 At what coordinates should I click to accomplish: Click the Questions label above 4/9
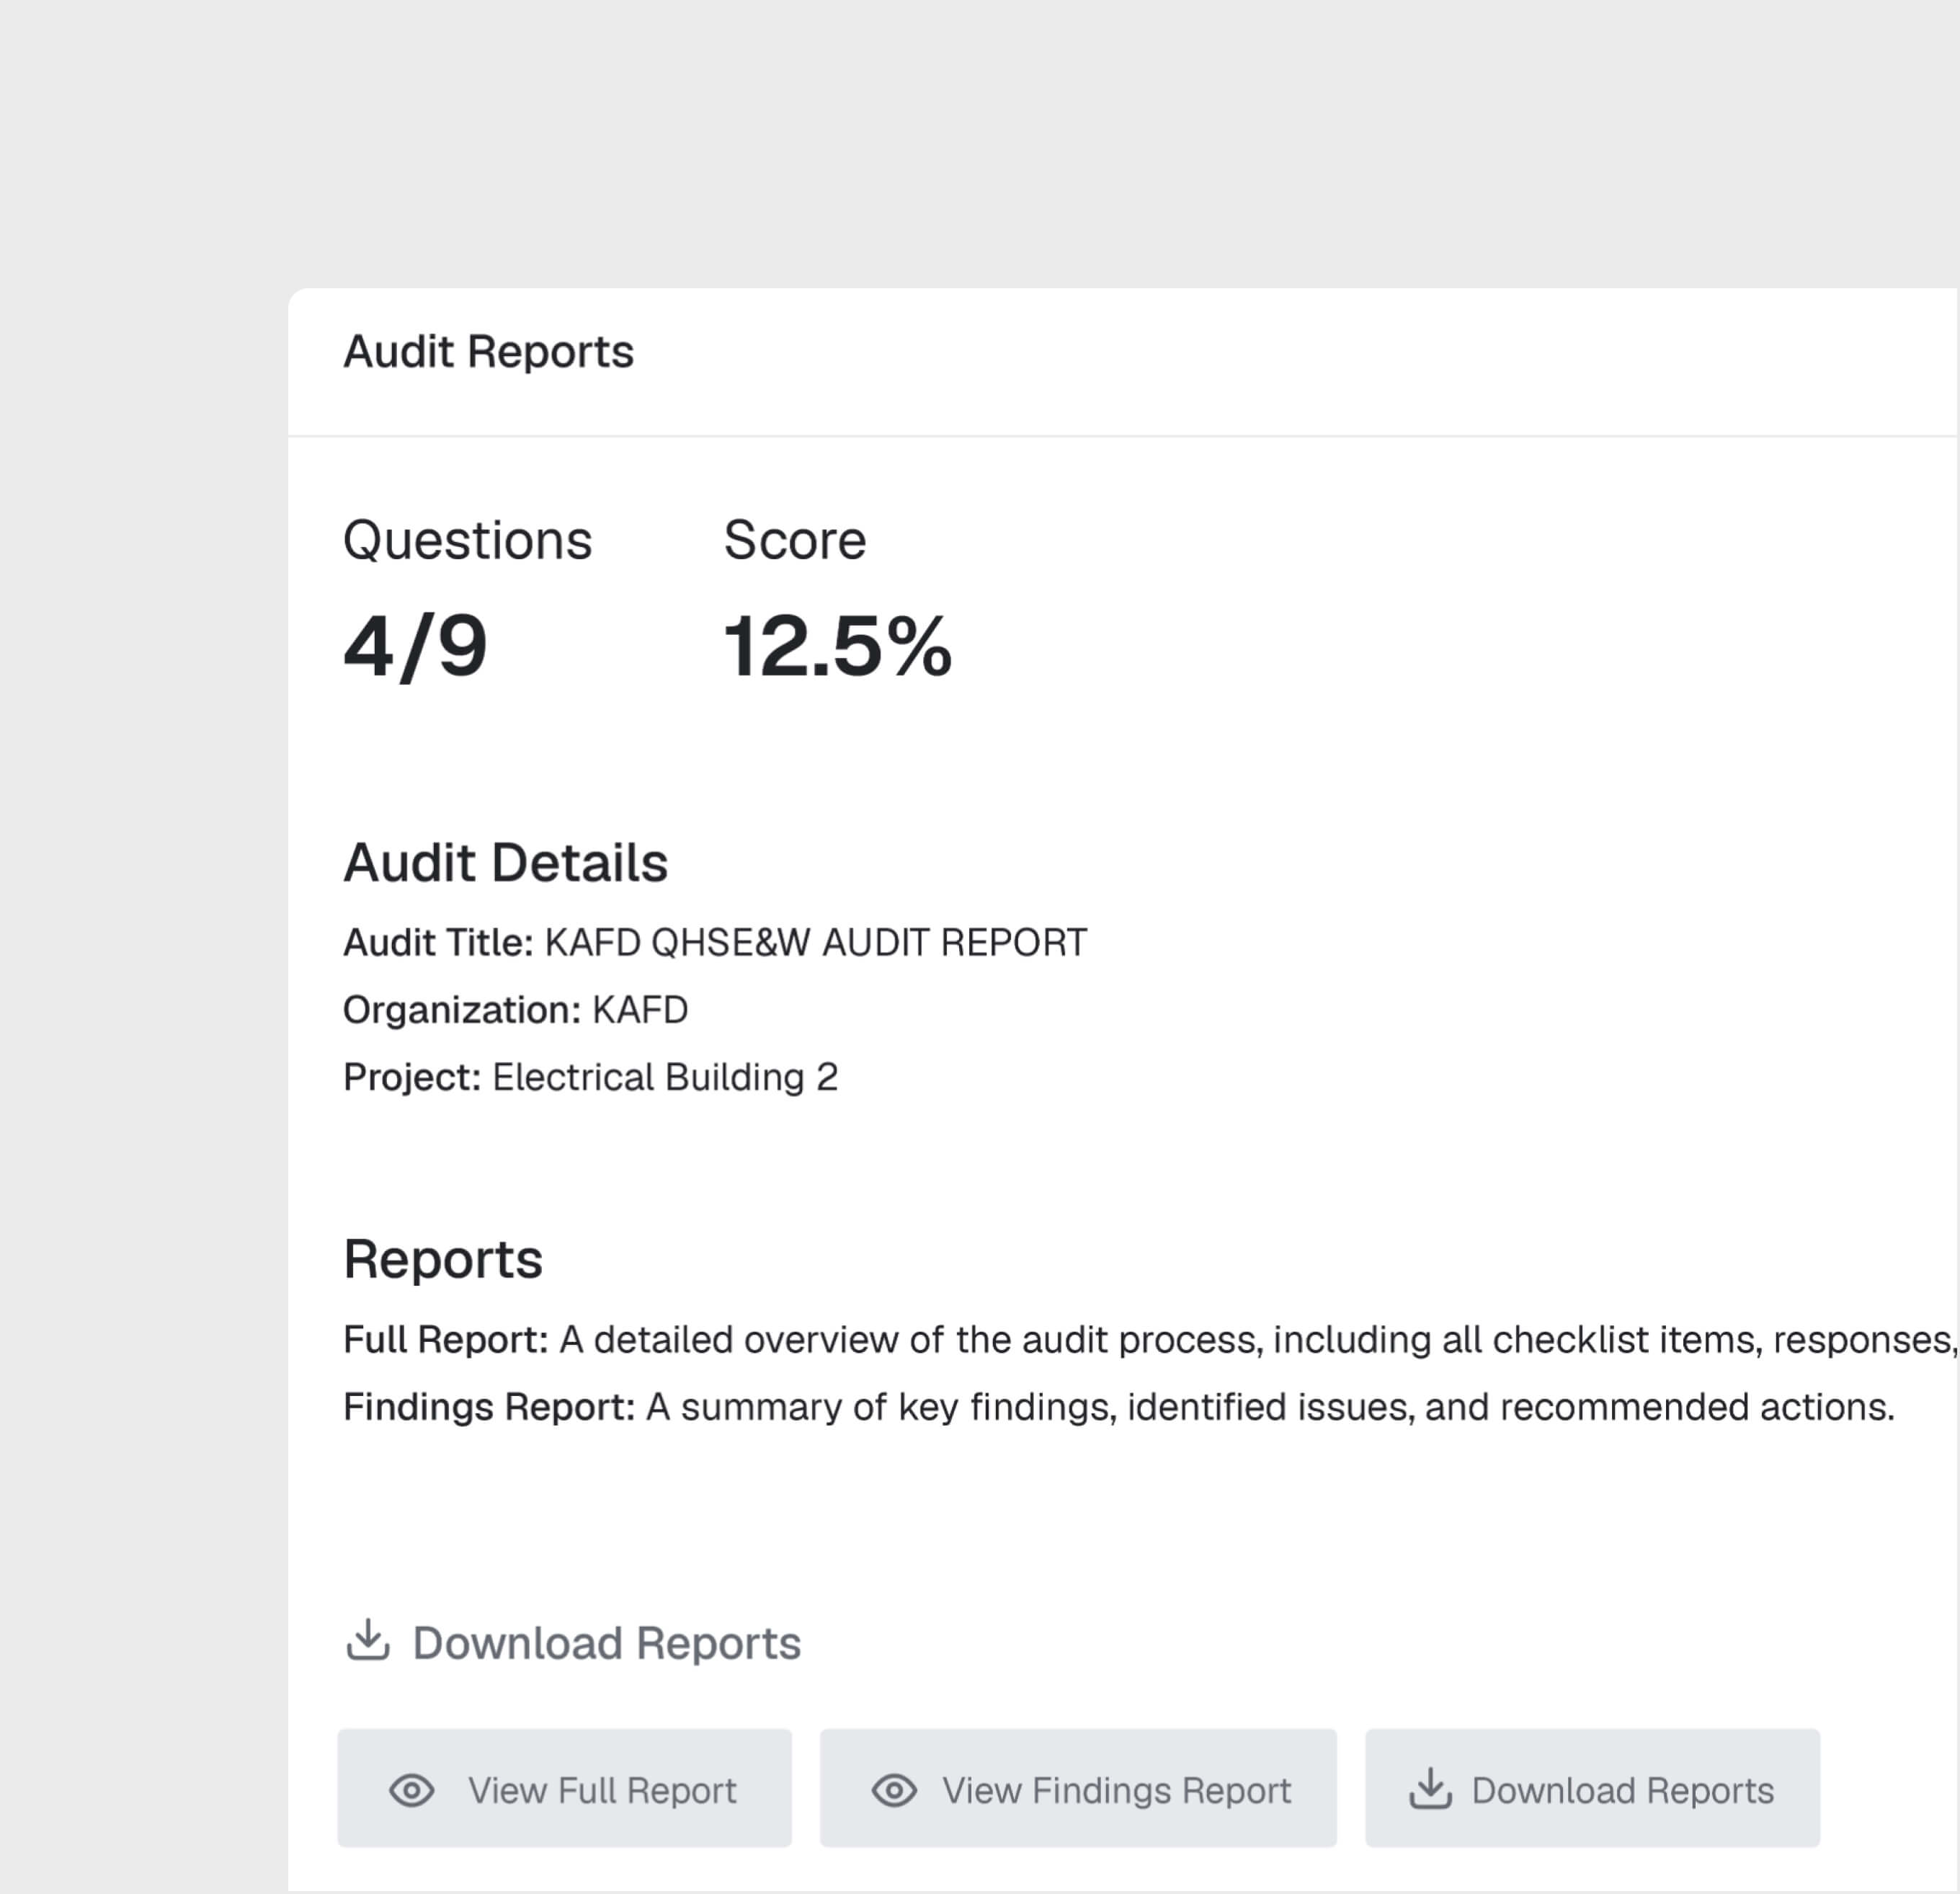pyautogui.click(x=467, y=538)
